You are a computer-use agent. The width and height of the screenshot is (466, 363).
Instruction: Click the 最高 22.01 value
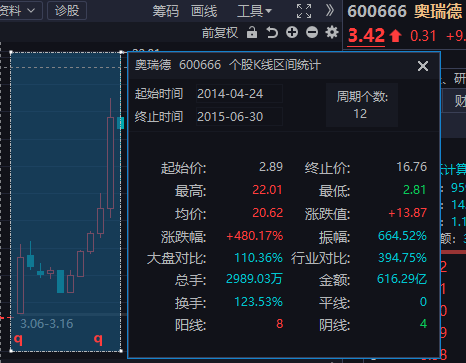click(267, 190)
